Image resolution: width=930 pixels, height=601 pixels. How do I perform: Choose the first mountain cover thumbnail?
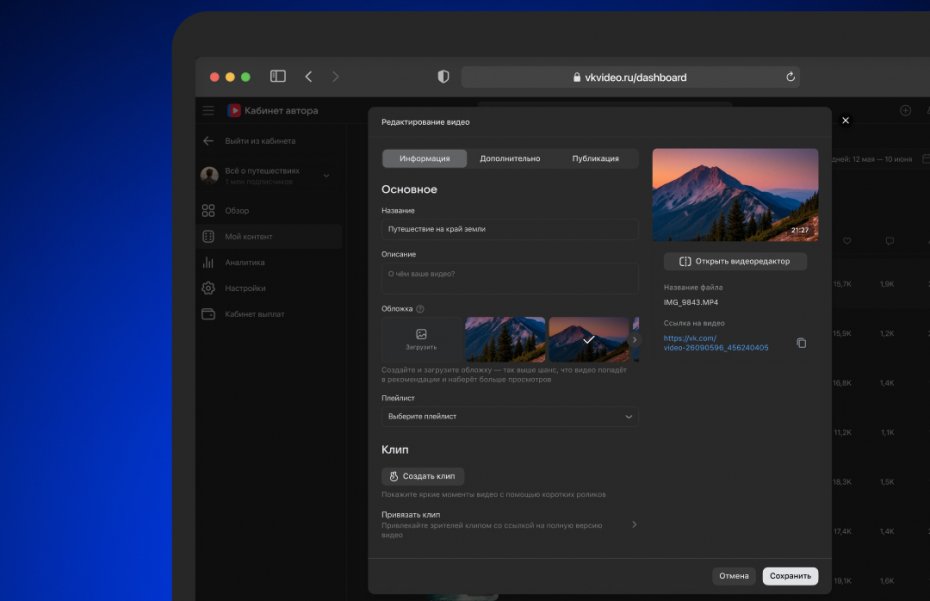(505, 339)
